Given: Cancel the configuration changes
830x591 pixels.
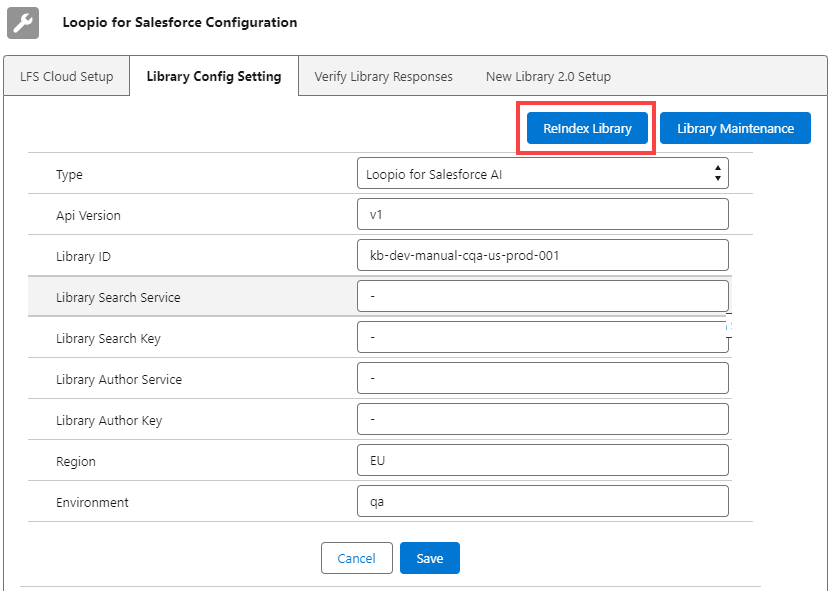Looking at the screenshot, I should click(x=357, y=558).
